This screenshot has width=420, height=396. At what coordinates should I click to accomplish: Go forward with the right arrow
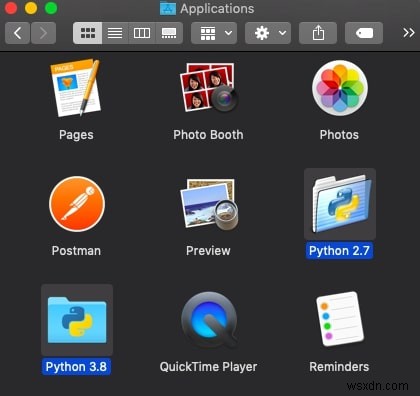[43, 33]
